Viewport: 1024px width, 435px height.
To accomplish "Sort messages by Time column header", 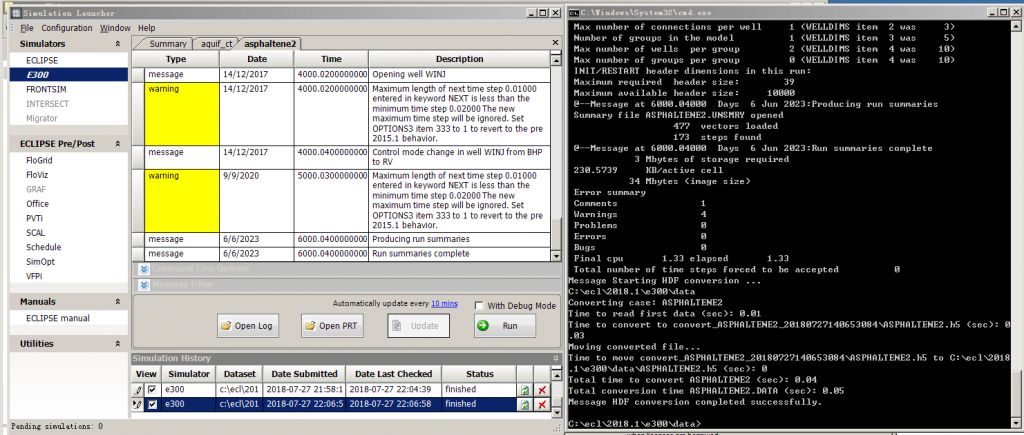I will point(331,59).
